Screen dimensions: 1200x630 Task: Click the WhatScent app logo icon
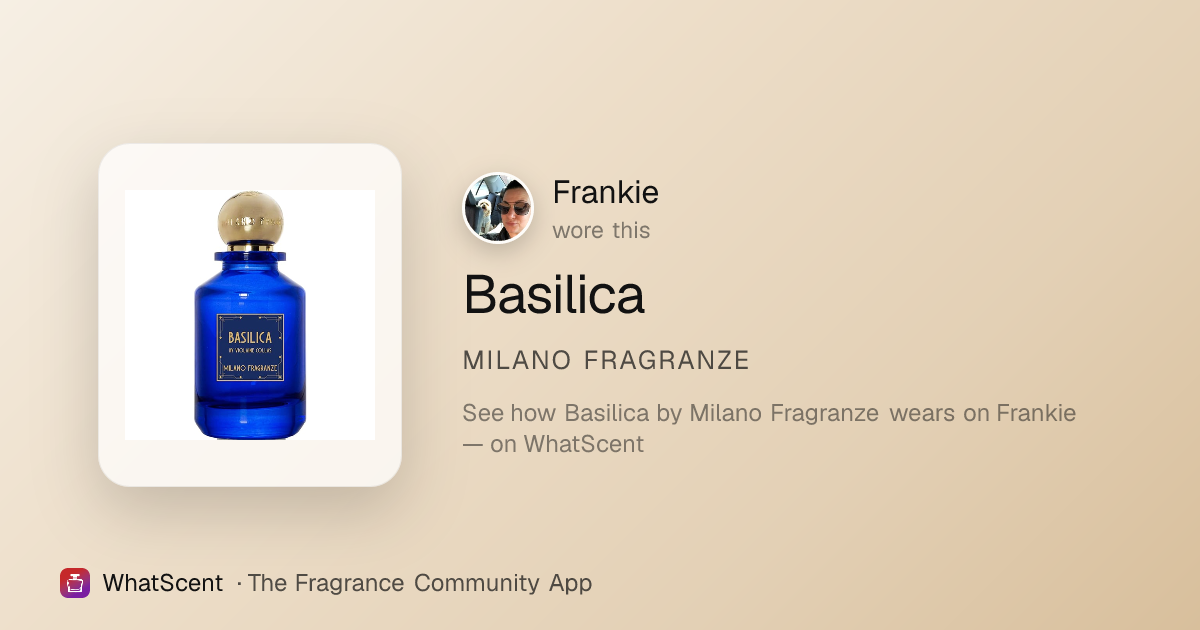pyautogui.click(x=75, y=583)
